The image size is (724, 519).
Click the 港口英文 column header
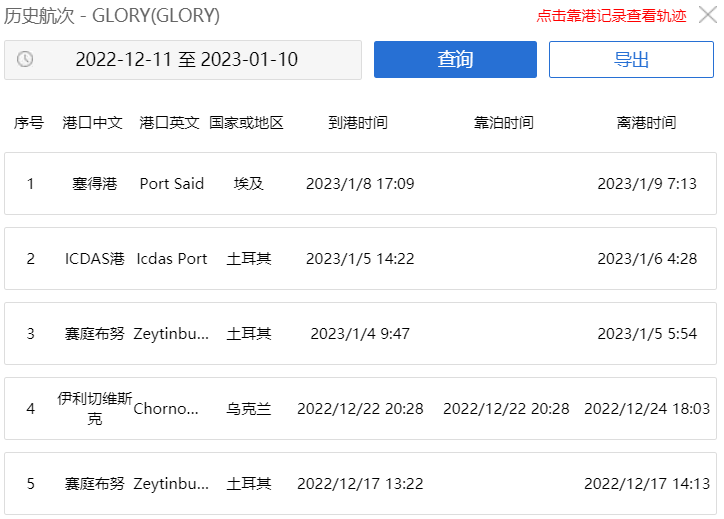[x=169, y=123]
